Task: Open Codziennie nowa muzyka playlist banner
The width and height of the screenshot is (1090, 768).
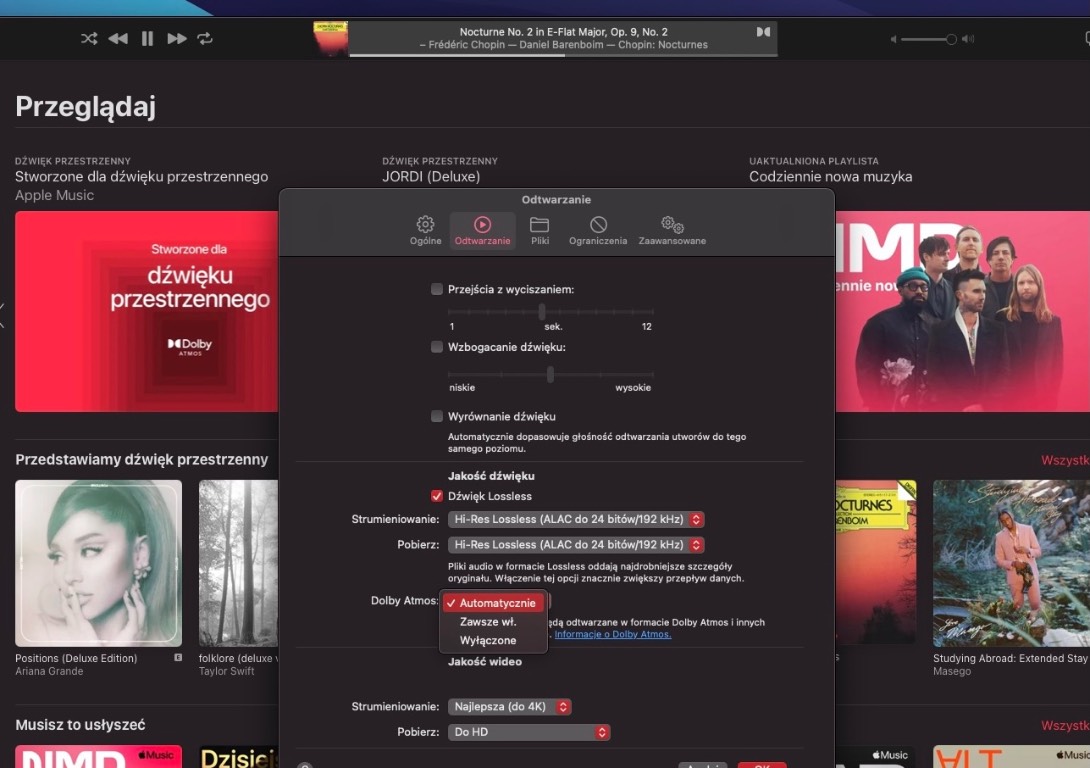Action: pos(963,311)
